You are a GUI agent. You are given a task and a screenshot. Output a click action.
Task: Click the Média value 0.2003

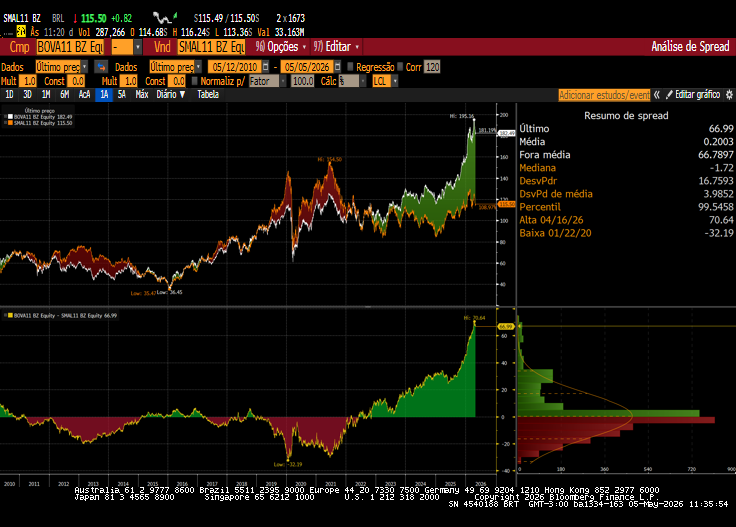[x=718, y=142]
